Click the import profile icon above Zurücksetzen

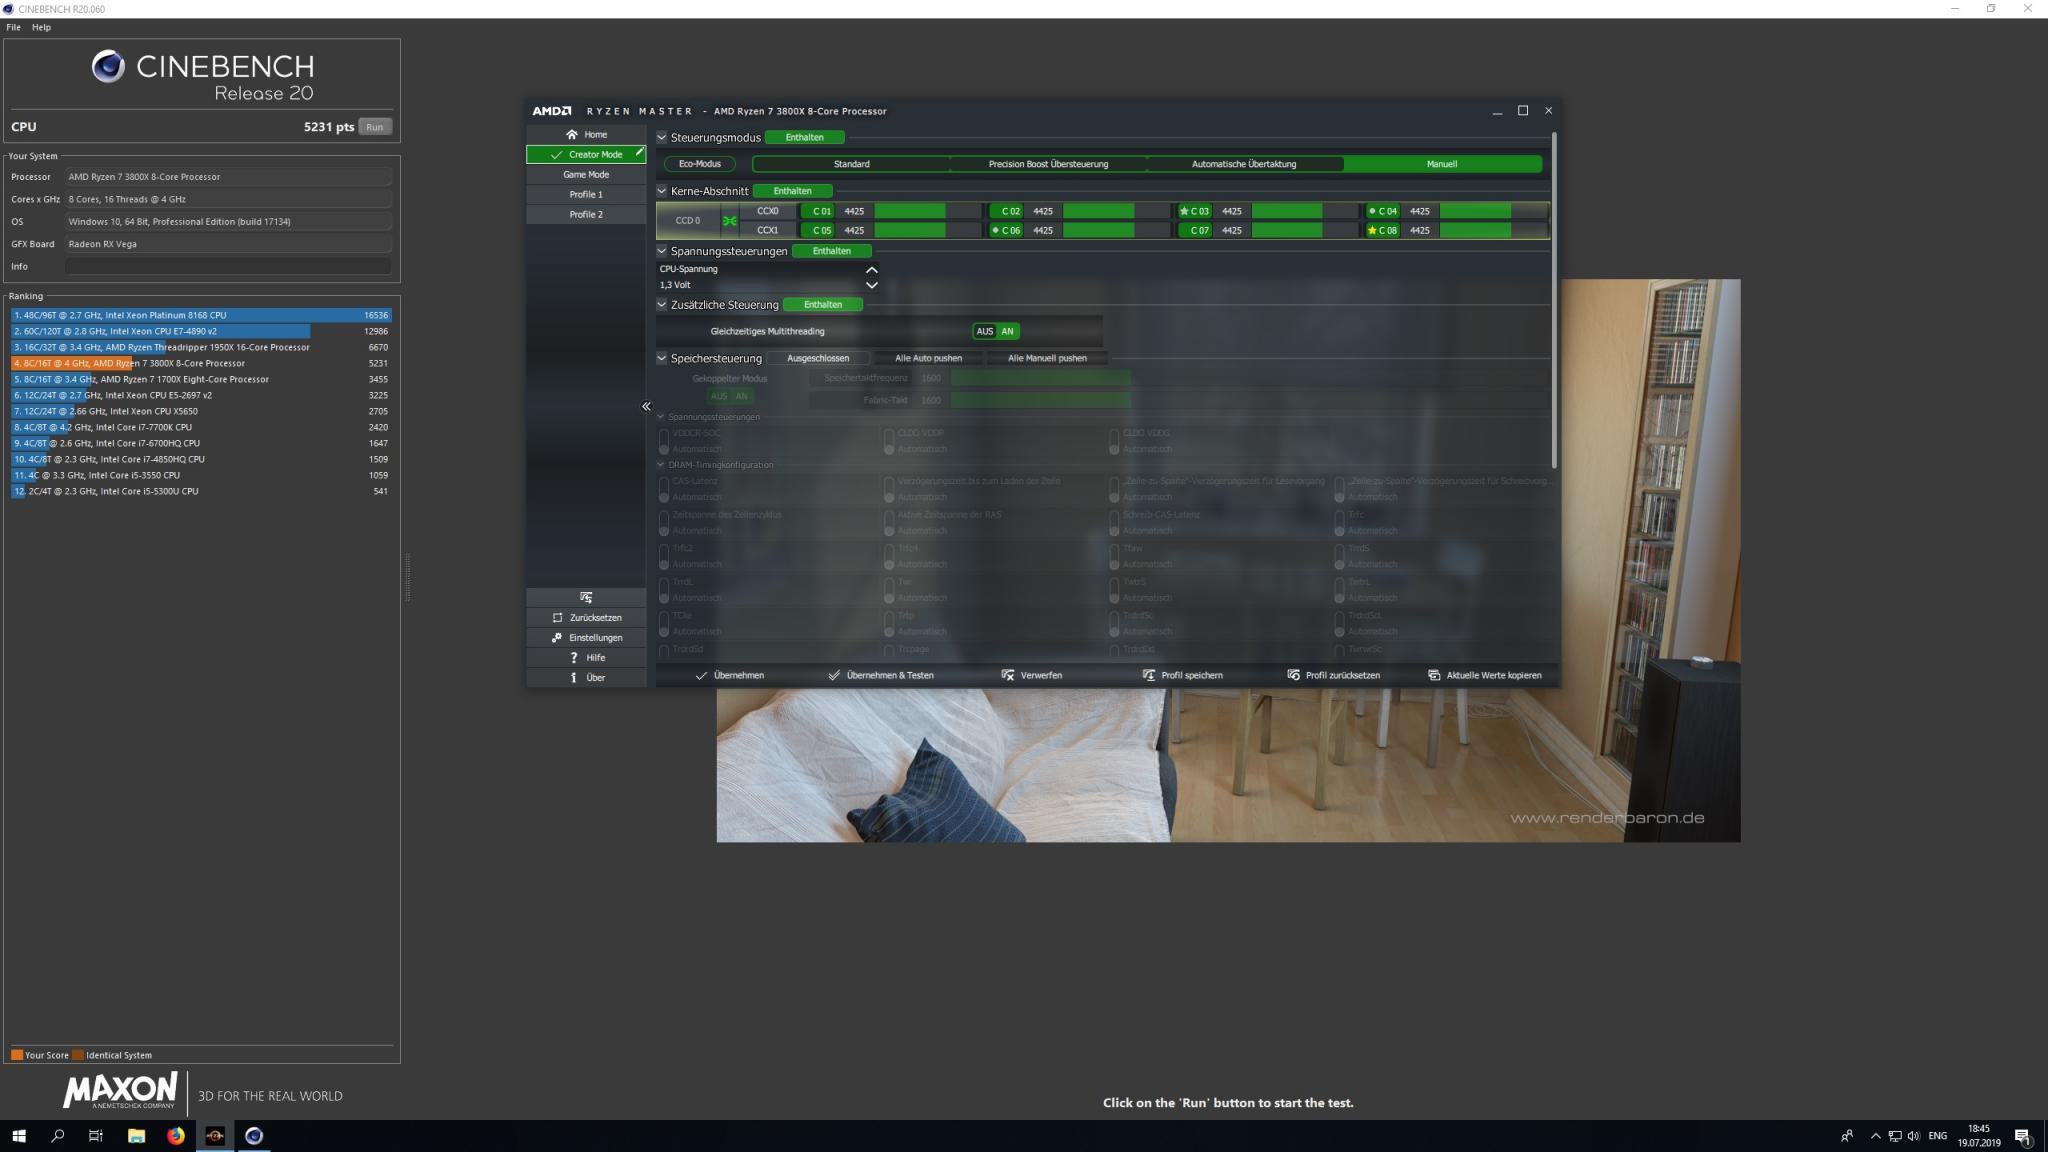[x=586, y=597]
